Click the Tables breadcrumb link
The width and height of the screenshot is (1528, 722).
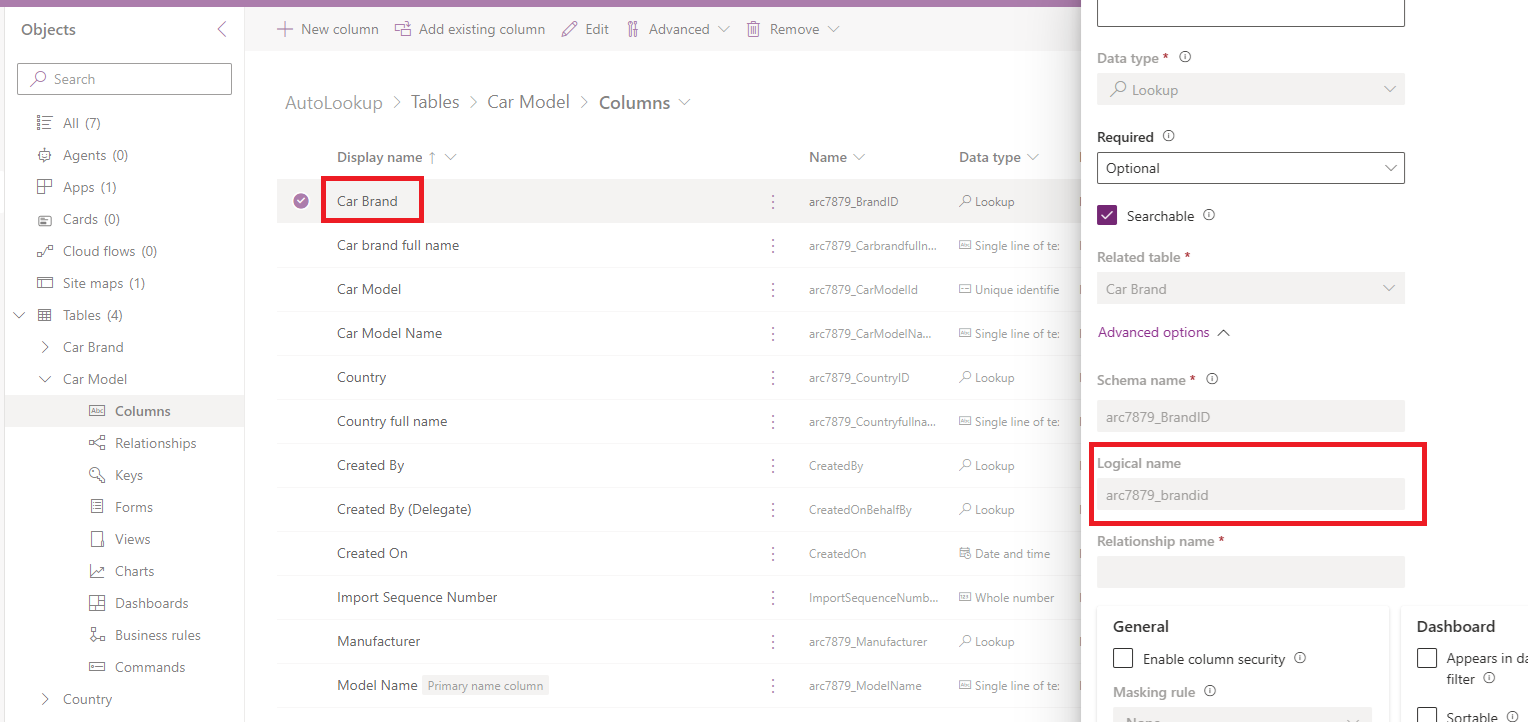tap(435, 102)
